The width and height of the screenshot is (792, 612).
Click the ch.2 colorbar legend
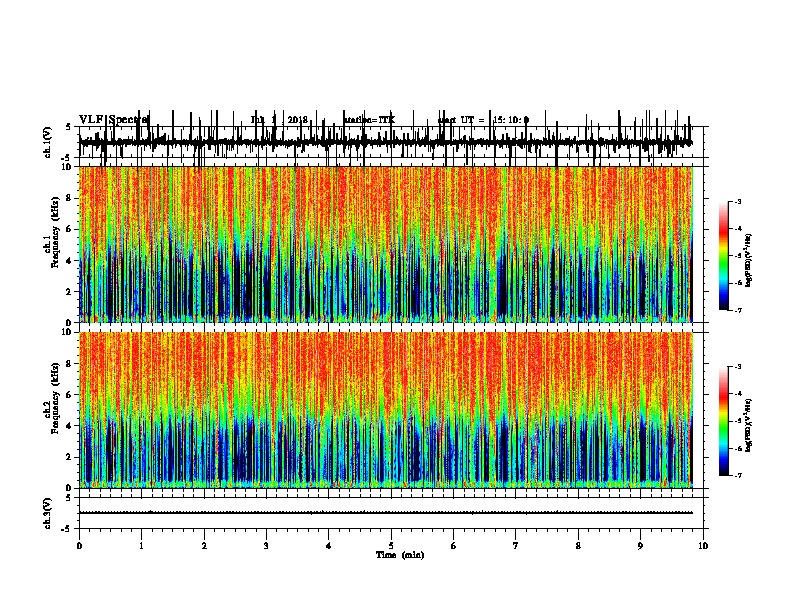click(x=724, y=421)
